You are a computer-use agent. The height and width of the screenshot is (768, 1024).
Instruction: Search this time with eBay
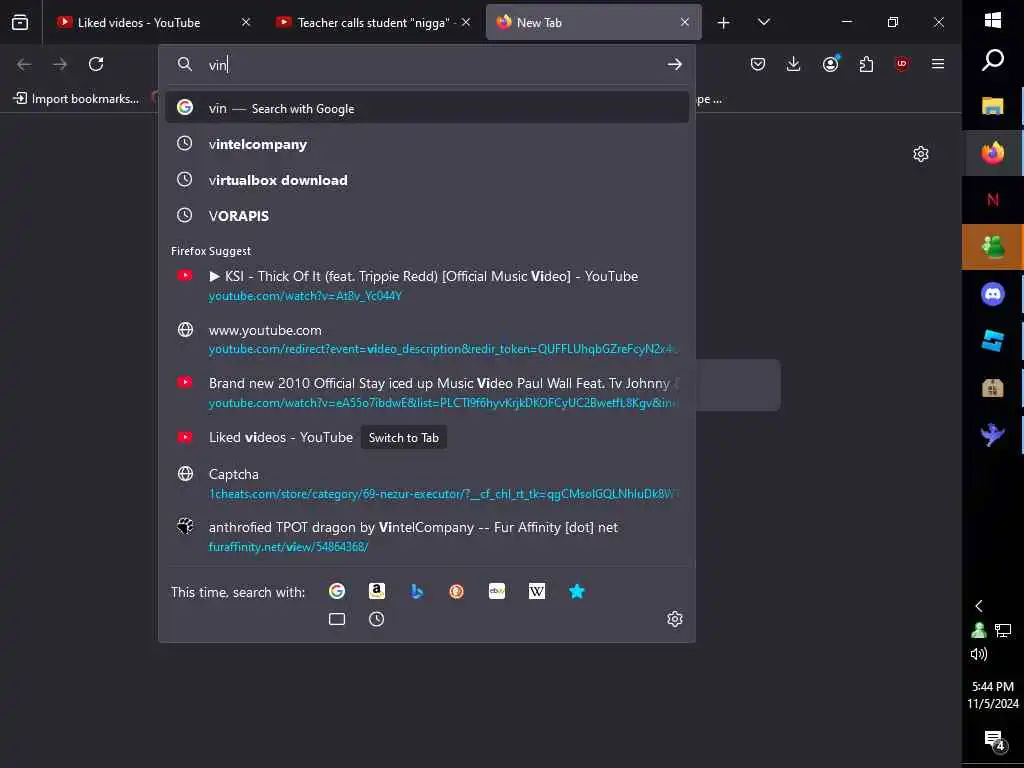[x=497, y=592]
